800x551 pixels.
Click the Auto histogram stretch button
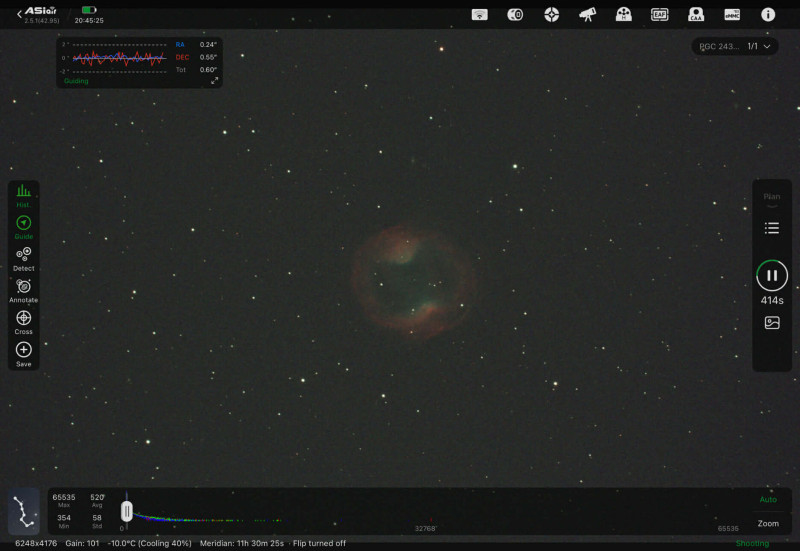click(768, 499)
